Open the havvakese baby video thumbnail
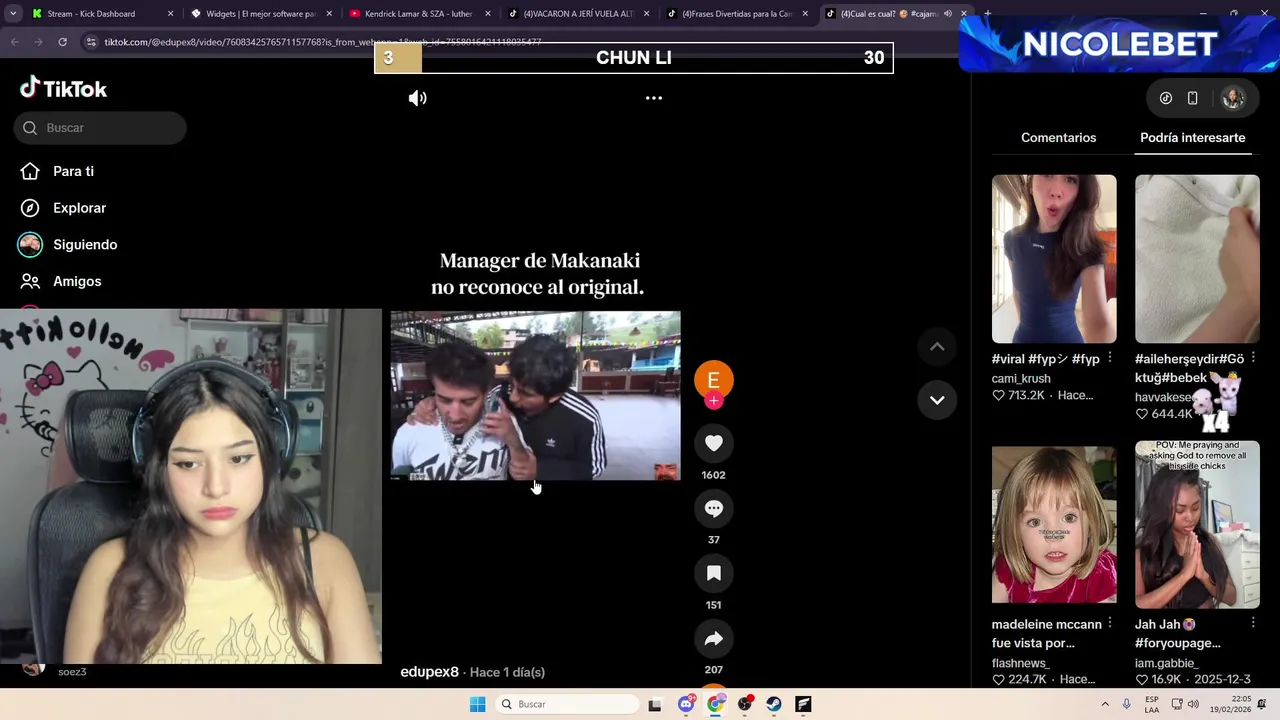The height and width of the screenshot is (720, 1280). tap(1197, 259)
